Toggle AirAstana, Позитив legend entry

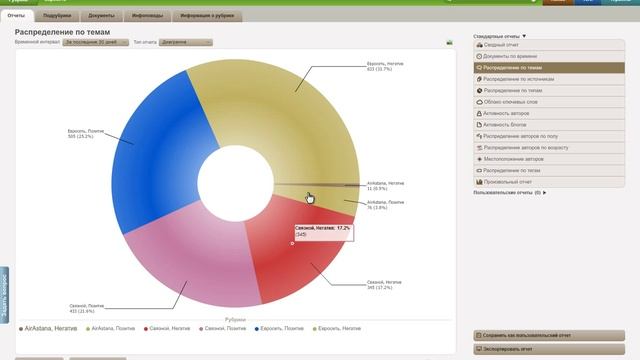tap(110, 329)
